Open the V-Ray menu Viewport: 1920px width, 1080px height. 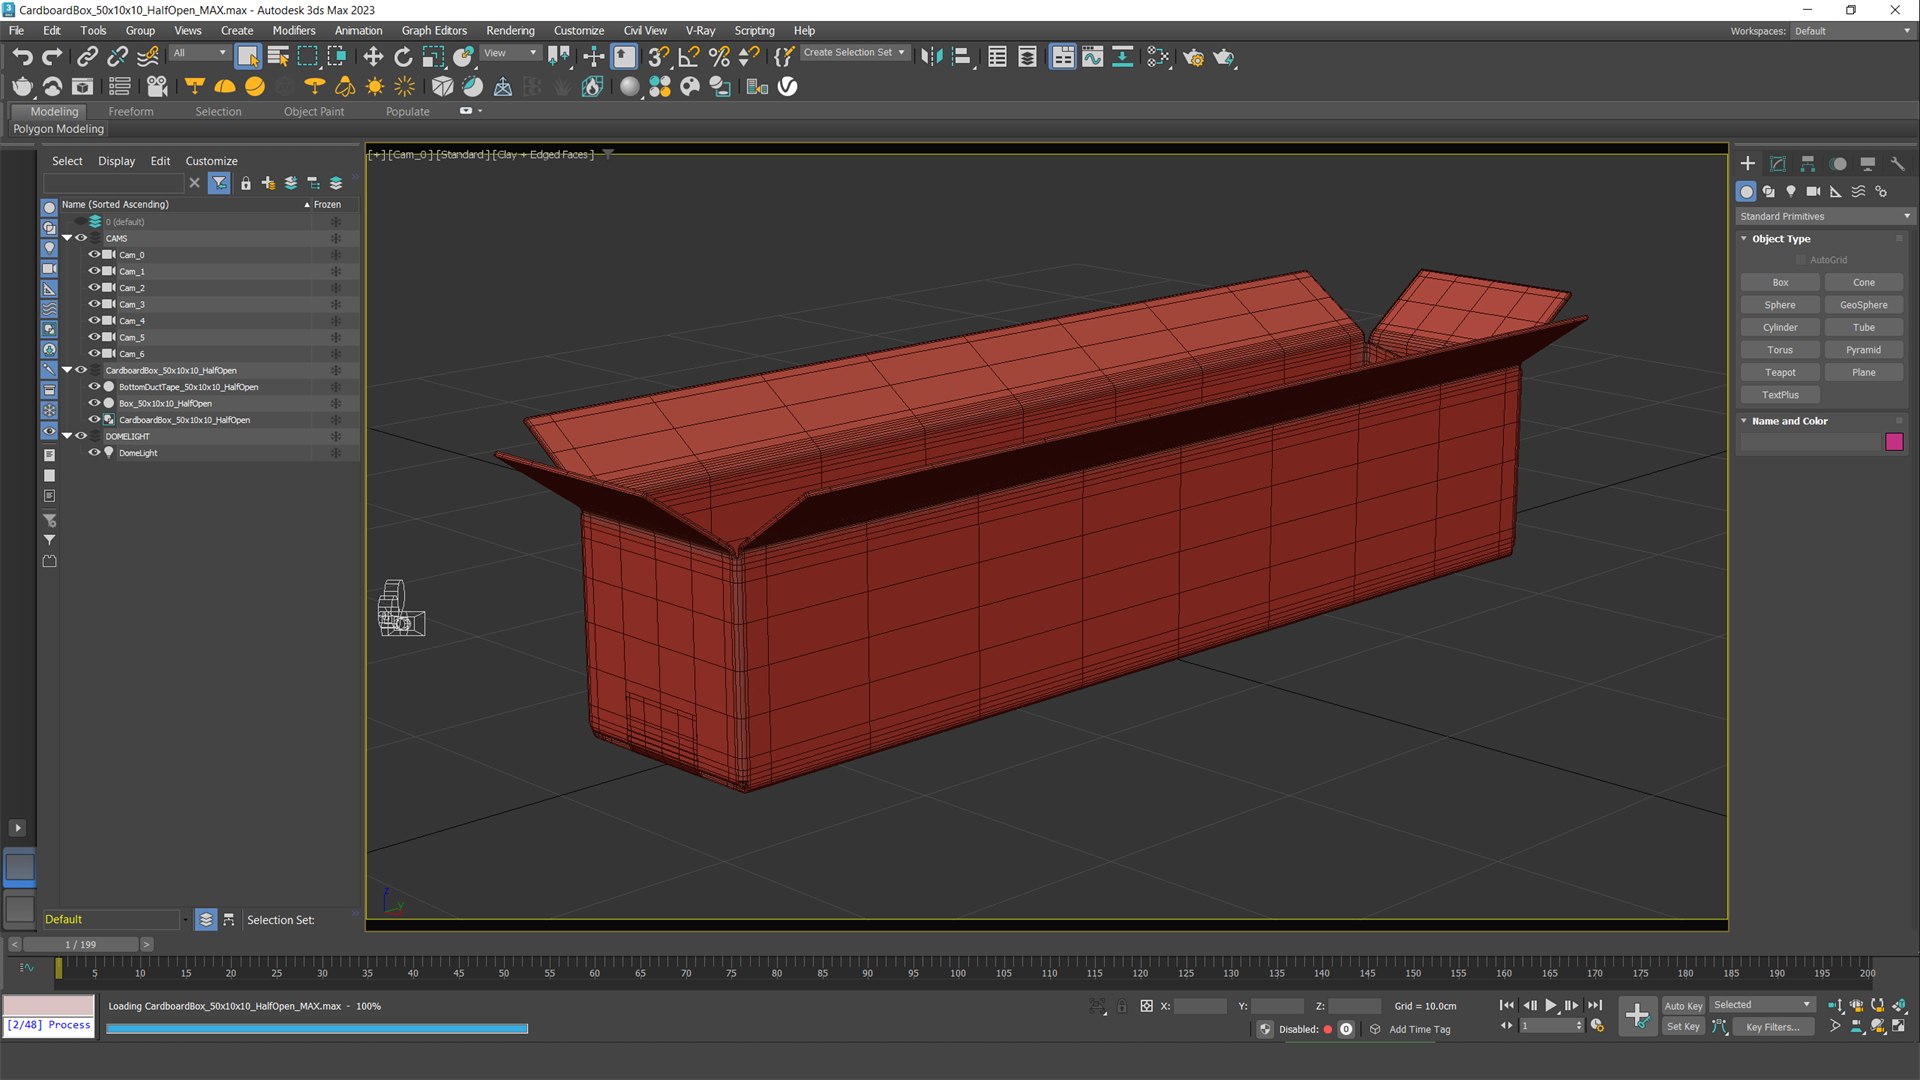700,30
